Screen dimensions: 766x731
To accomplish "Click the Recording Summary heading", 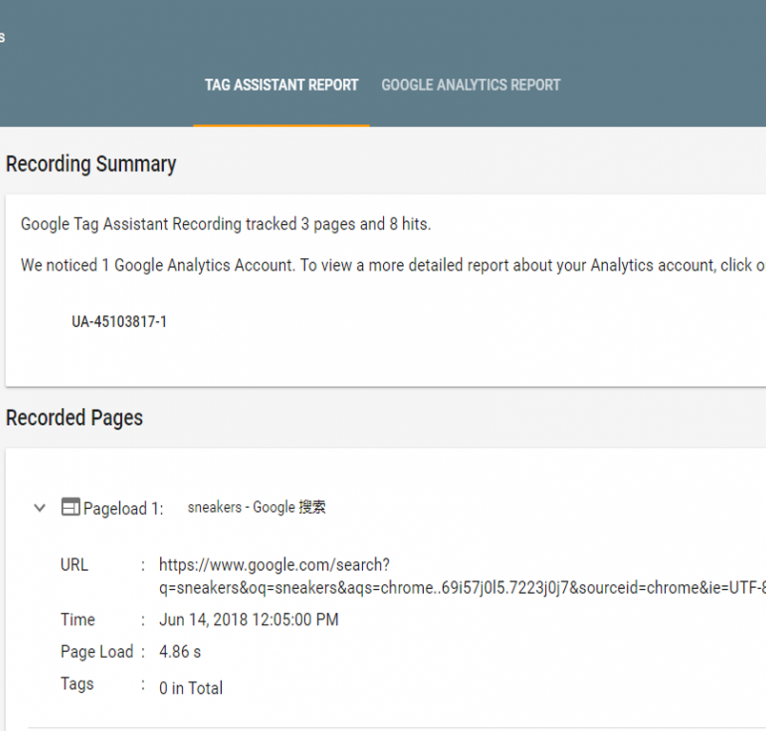I will coord(91,165).
